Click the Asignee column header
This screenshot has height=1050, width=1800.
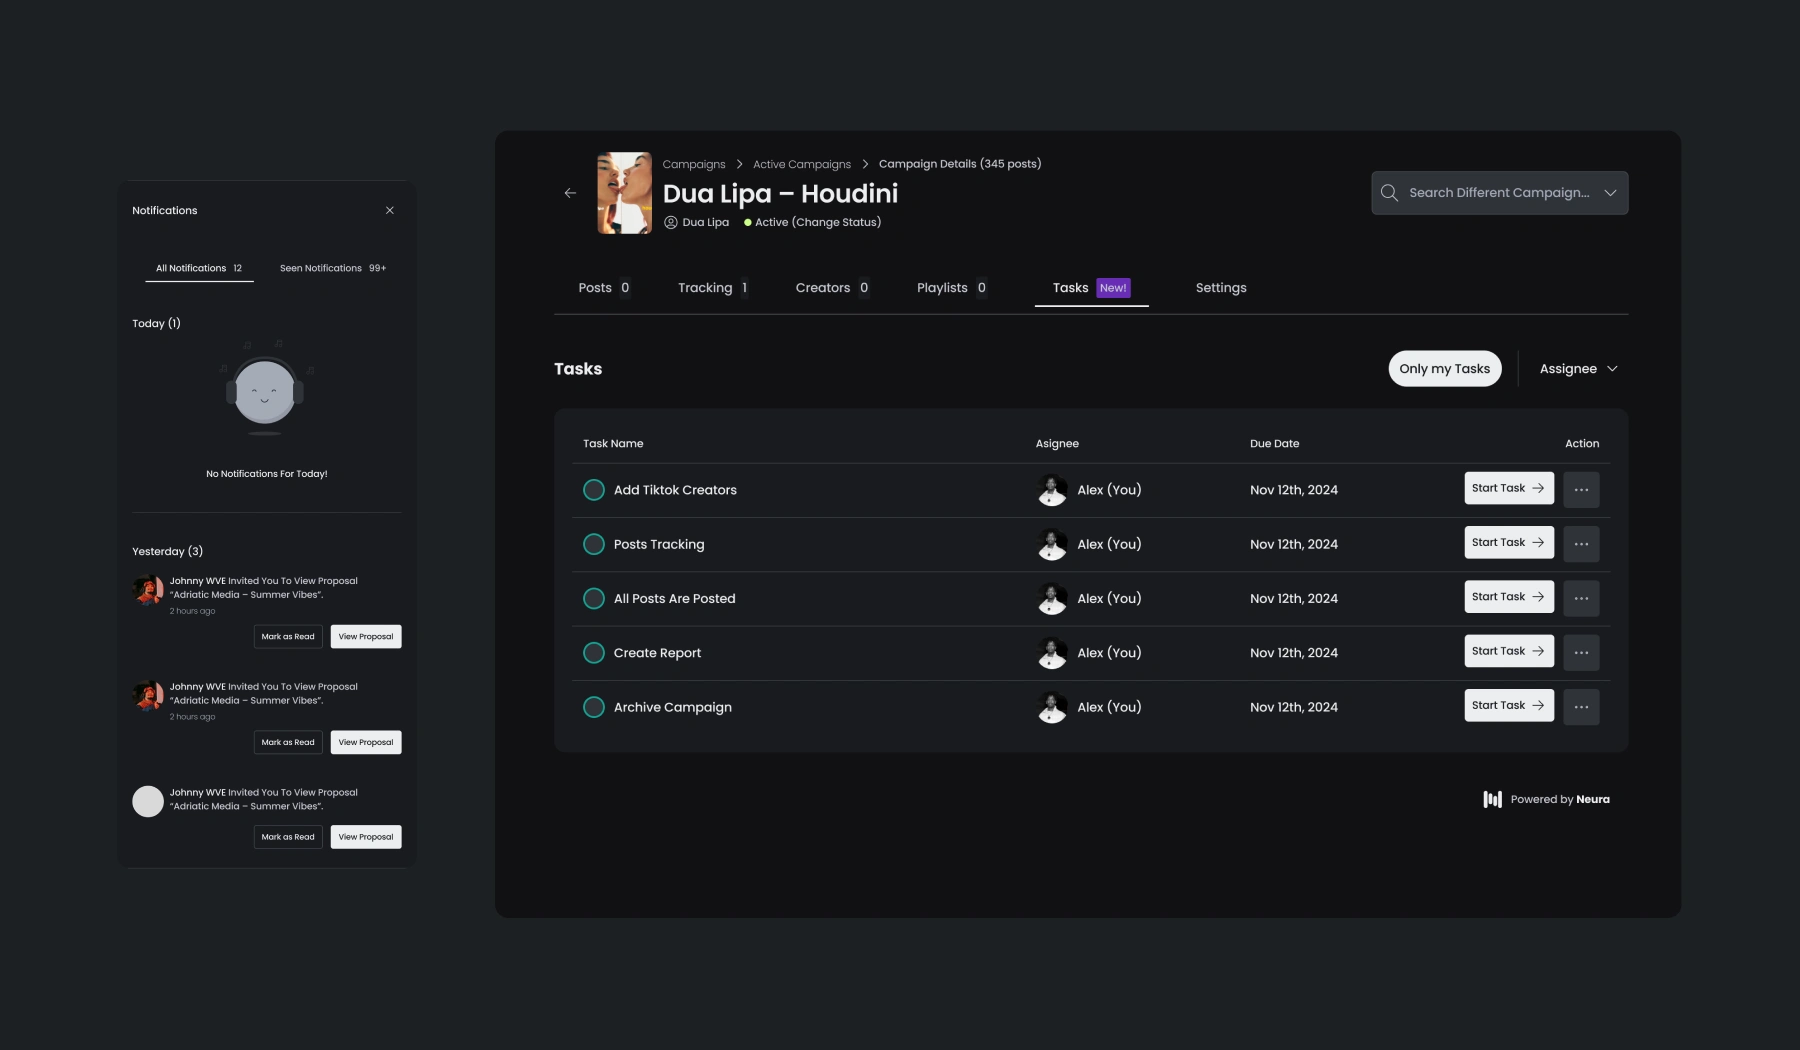coord(1057,444)
